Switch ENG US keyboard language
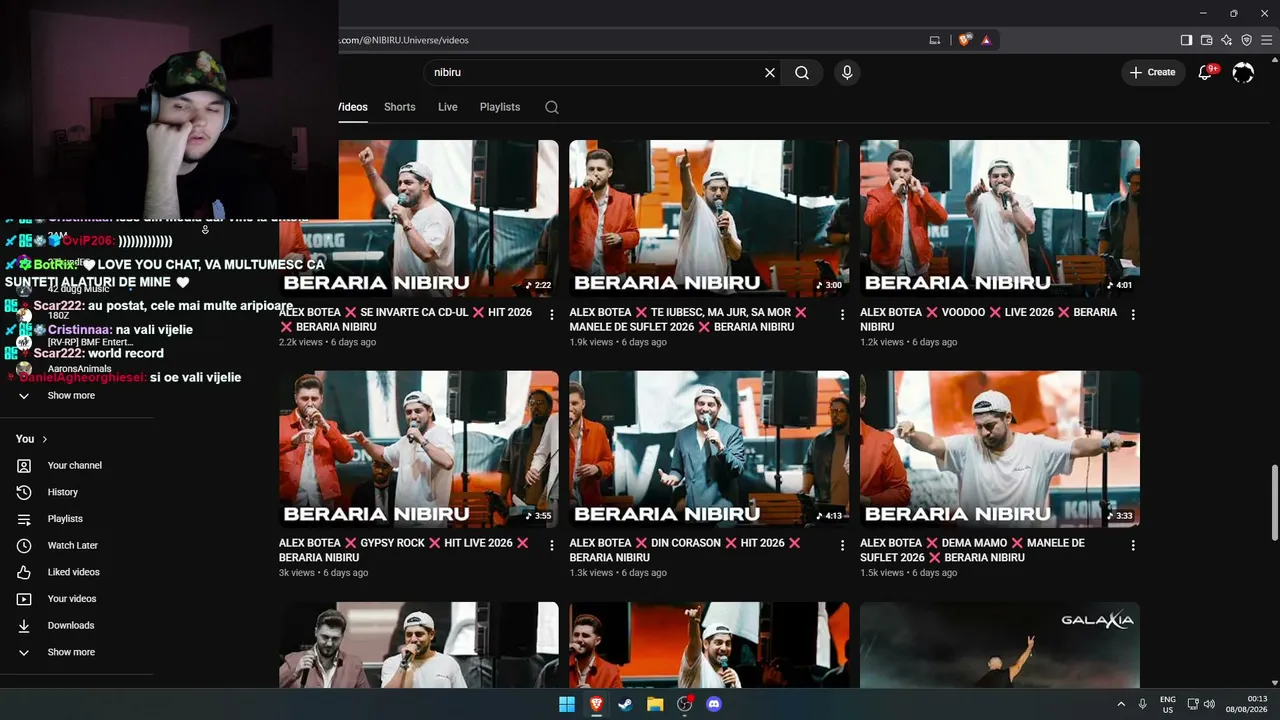1280x720 pixels. (x=1167, y=704)
